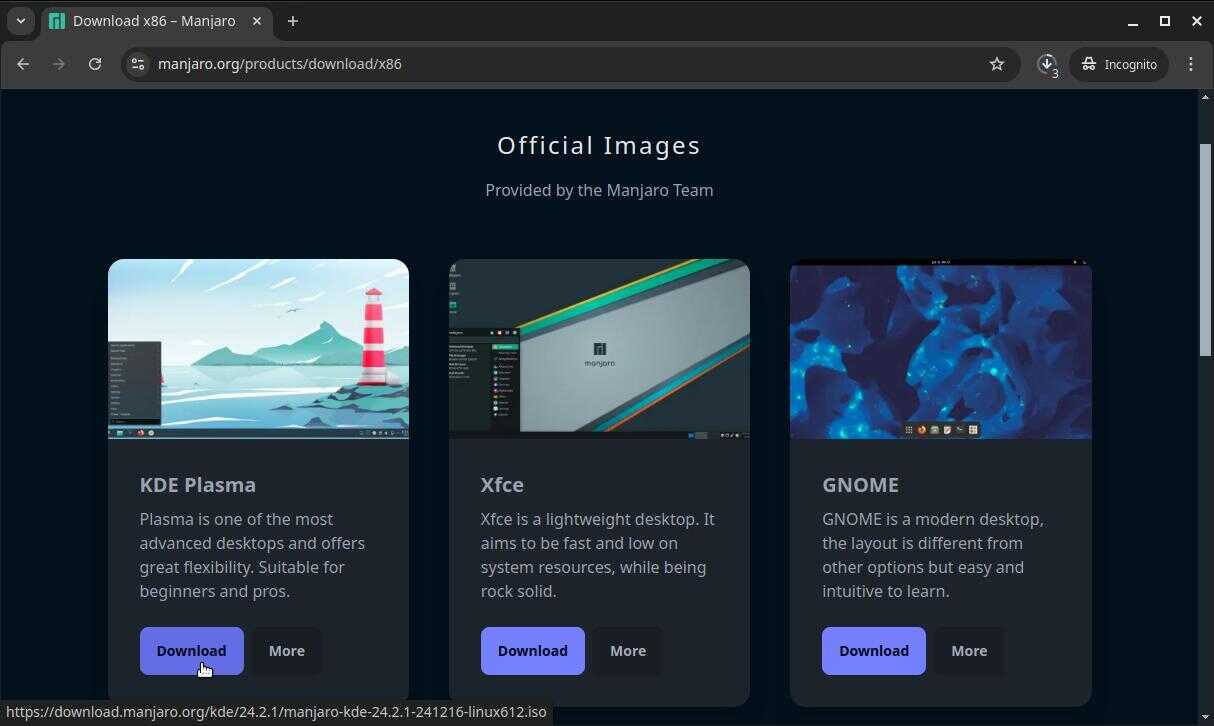Click More on the GNOME card
The image size is (1214, 726).
click(969, 651)
